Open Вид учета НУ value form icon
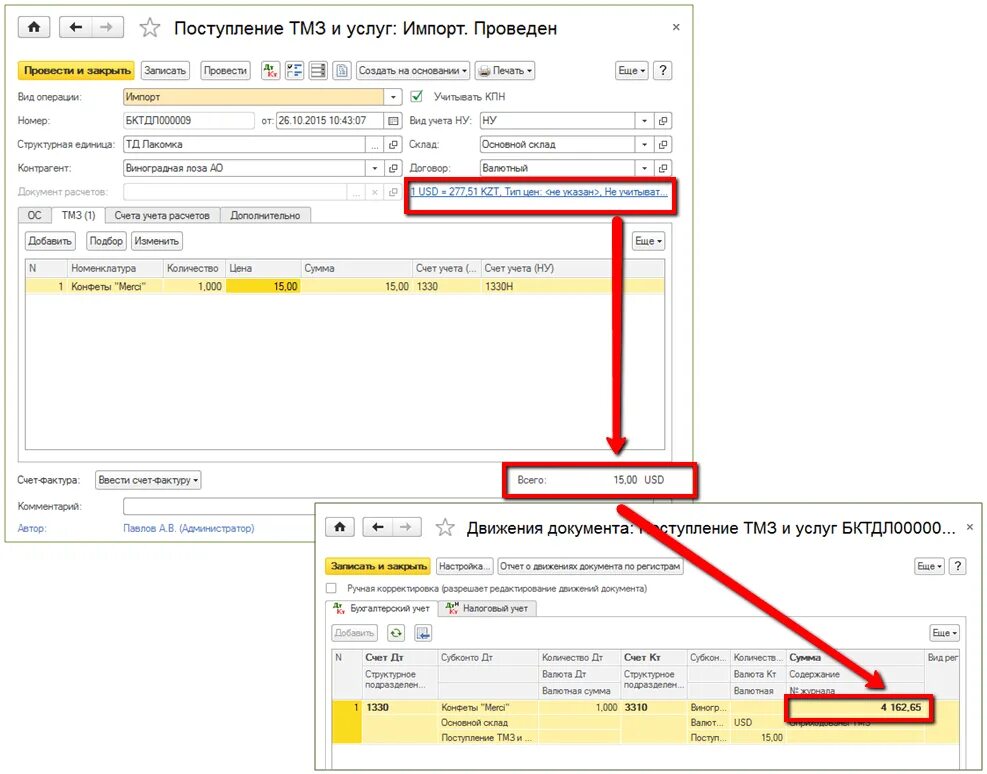The height and width of the screenshot is (774, 987). [663, 121]
